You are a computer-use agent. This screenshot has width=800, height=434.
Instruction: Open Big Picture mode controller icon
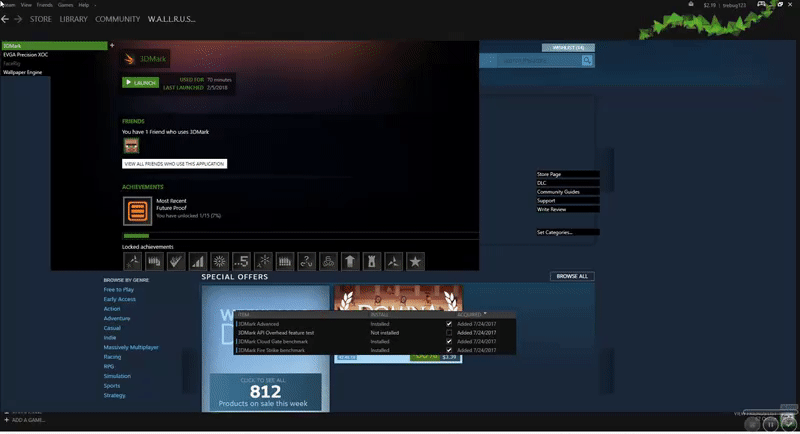pyautogui.click(x=761, y=4)
